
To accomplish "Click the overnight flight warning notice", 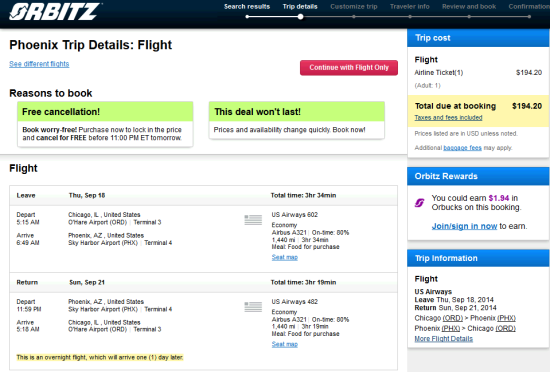I will click(100, 357).
